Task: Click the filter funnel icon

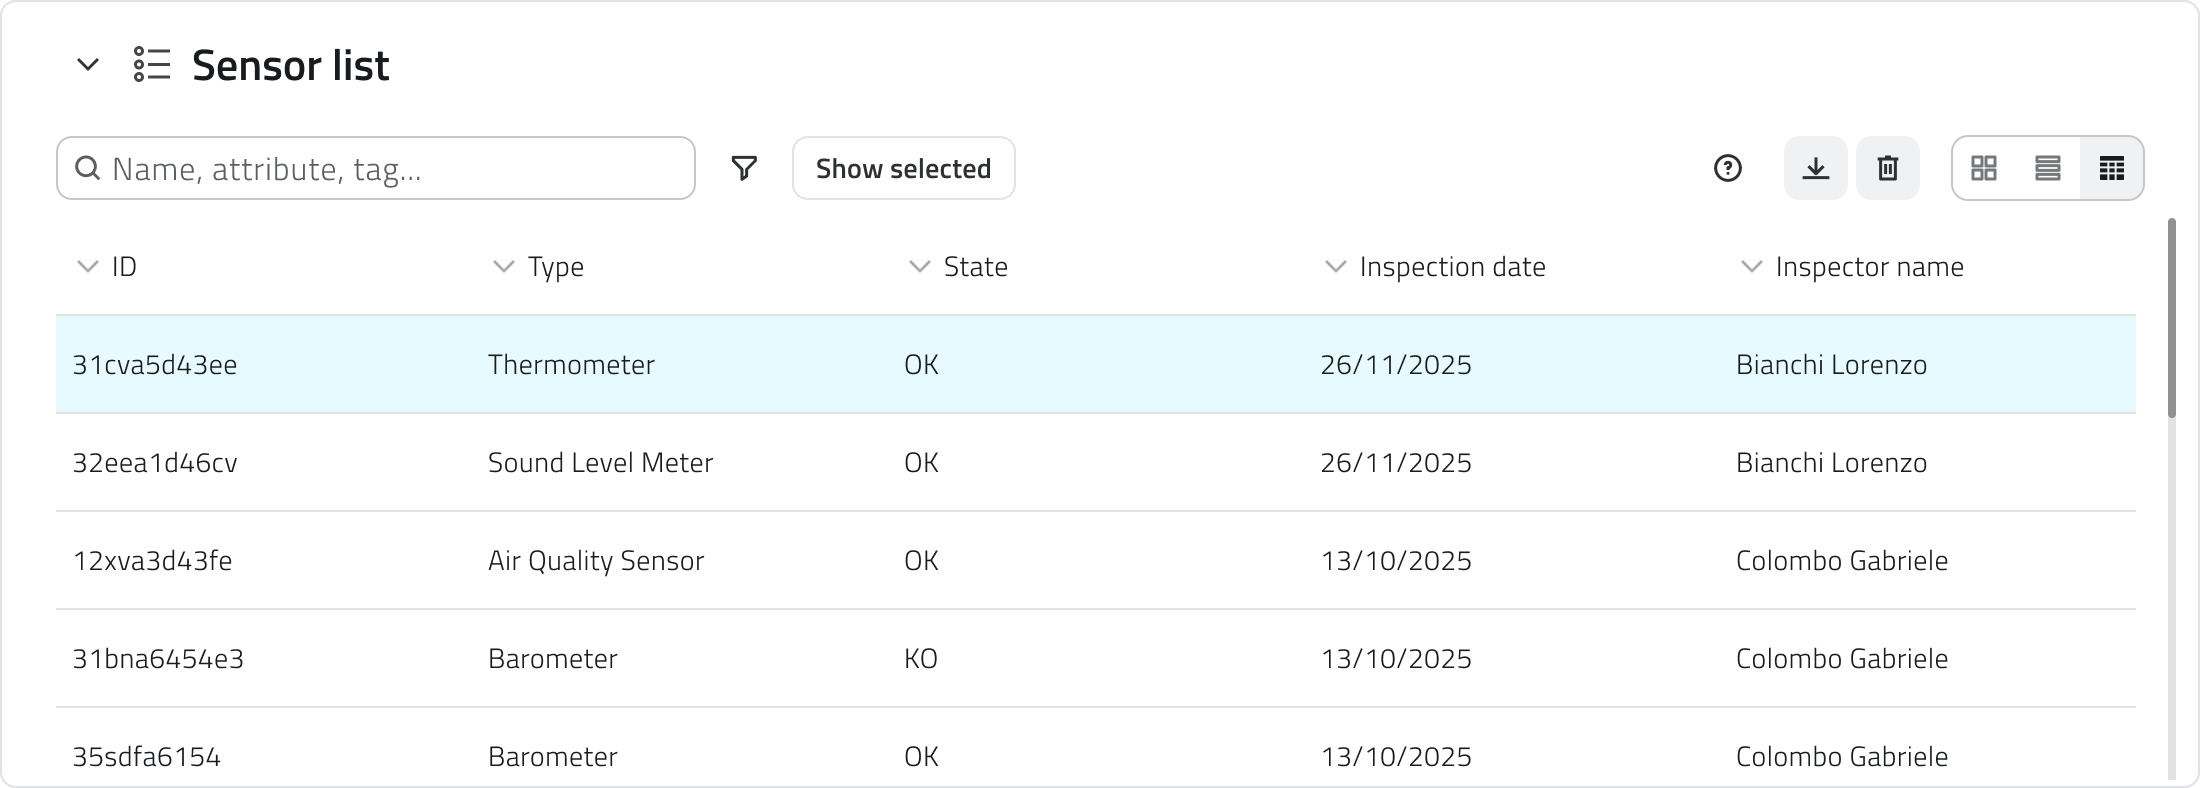Action: pyautogui.click(x=744, y=168)
